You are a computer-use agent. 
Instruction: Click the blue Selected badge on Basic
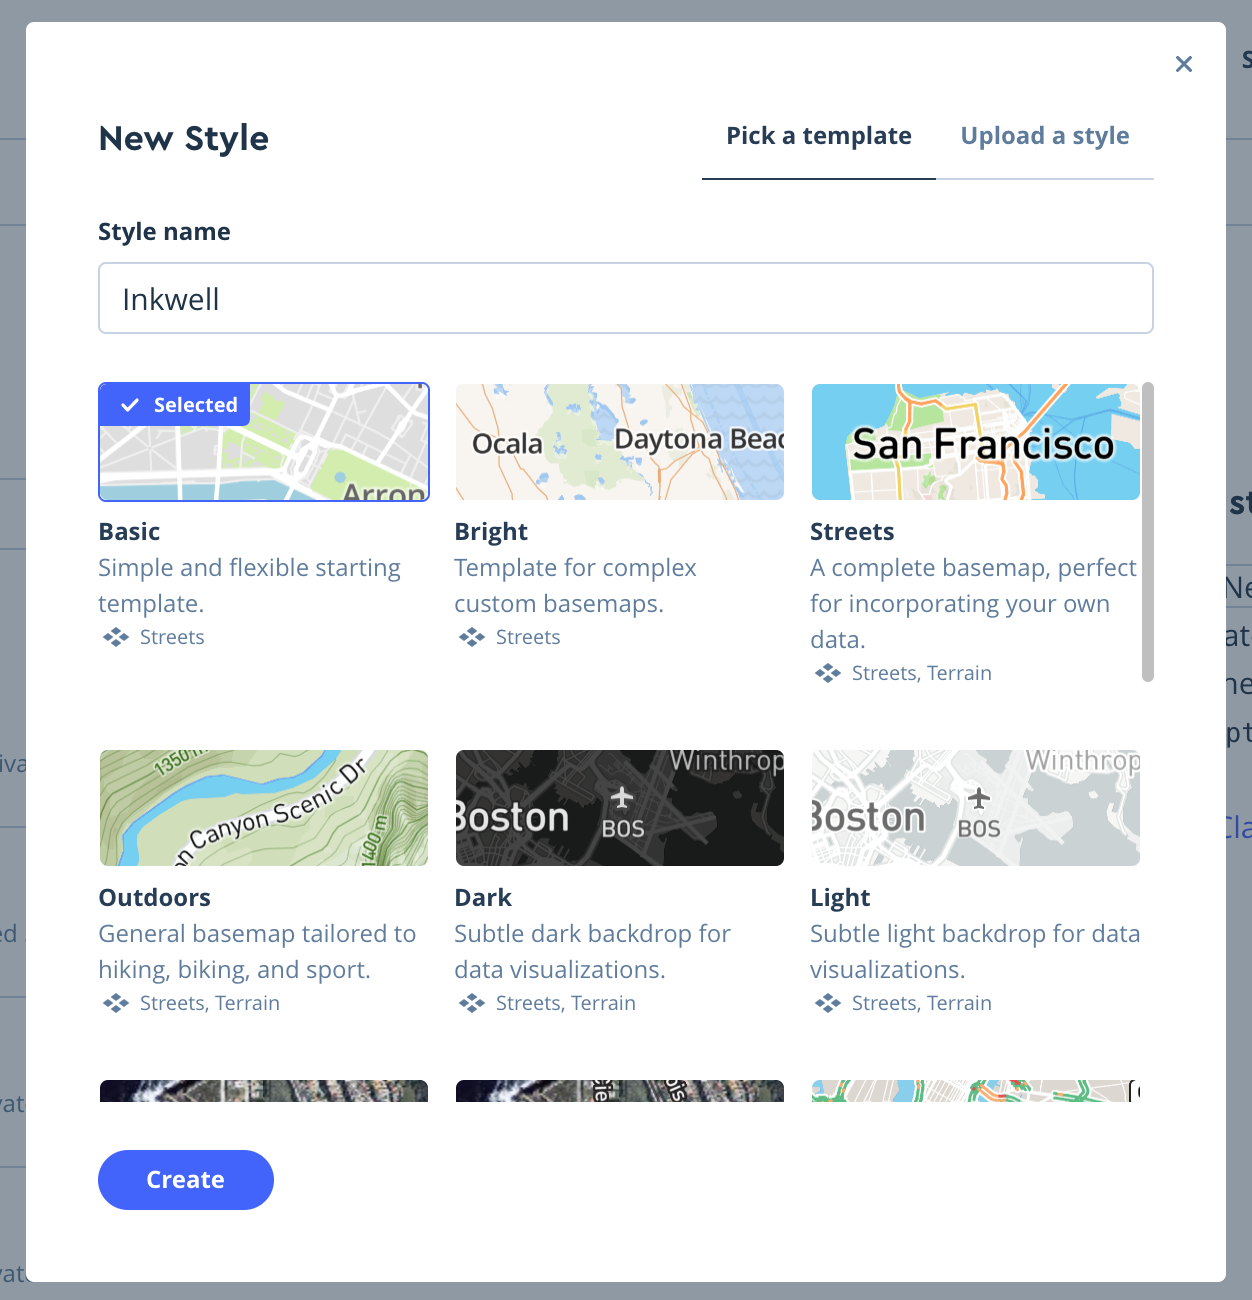pos(173,405)
